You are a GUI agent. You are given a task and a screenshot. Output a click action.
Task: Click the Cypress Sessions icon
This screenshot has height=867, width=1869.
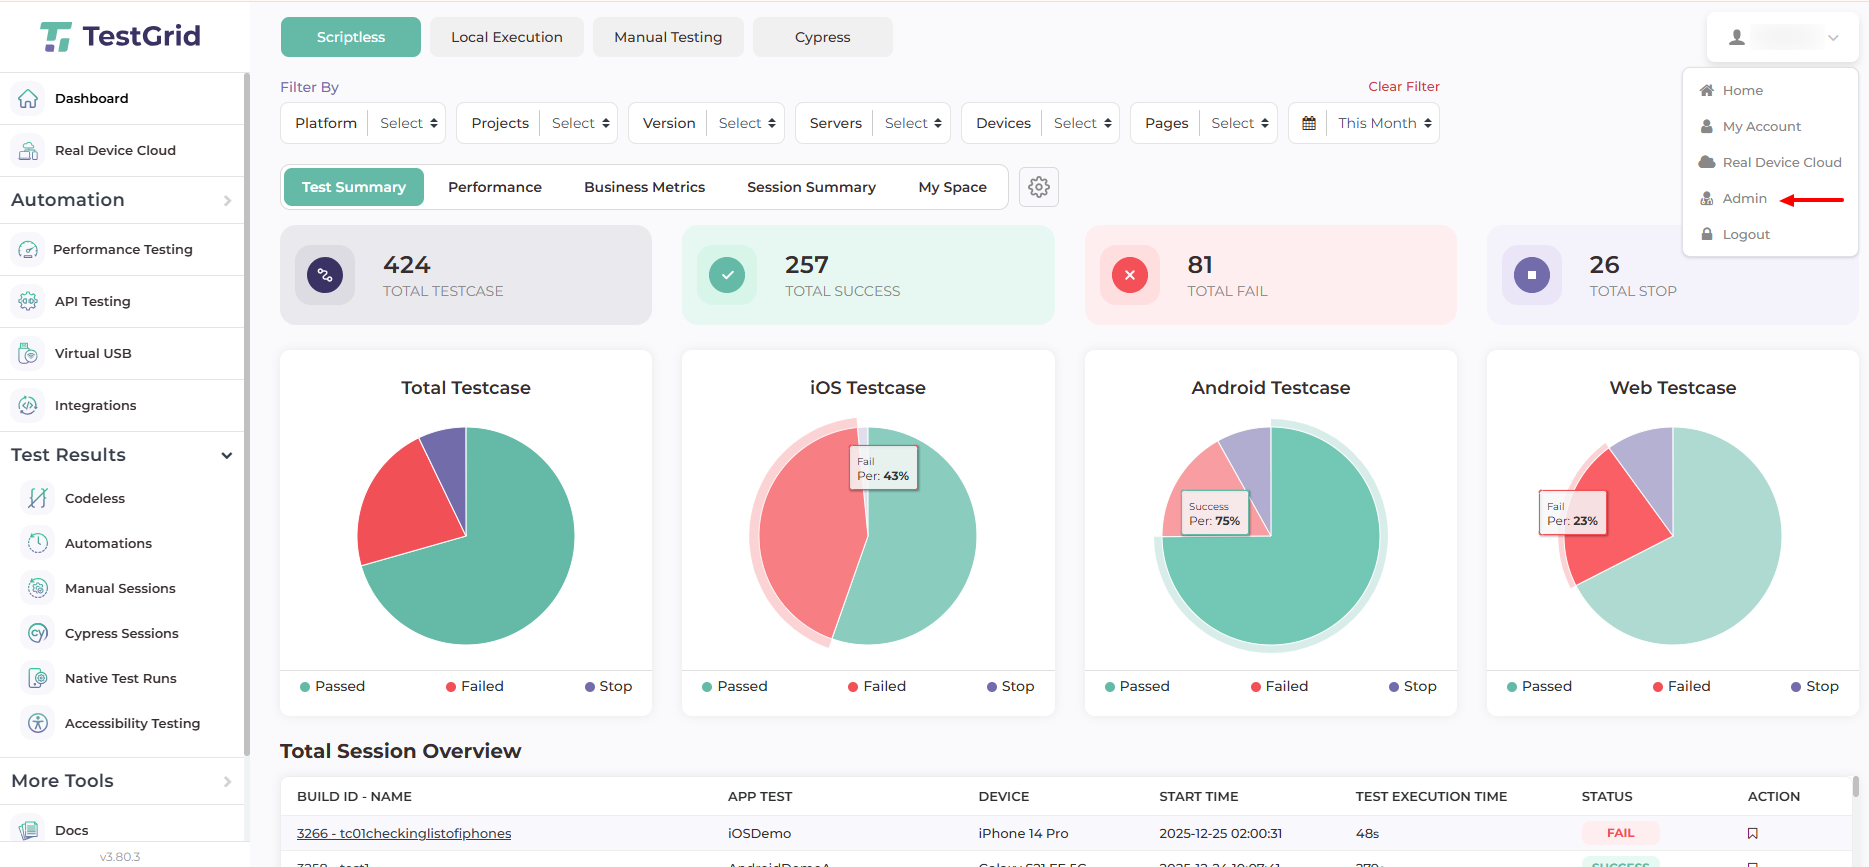pos(38,633)
